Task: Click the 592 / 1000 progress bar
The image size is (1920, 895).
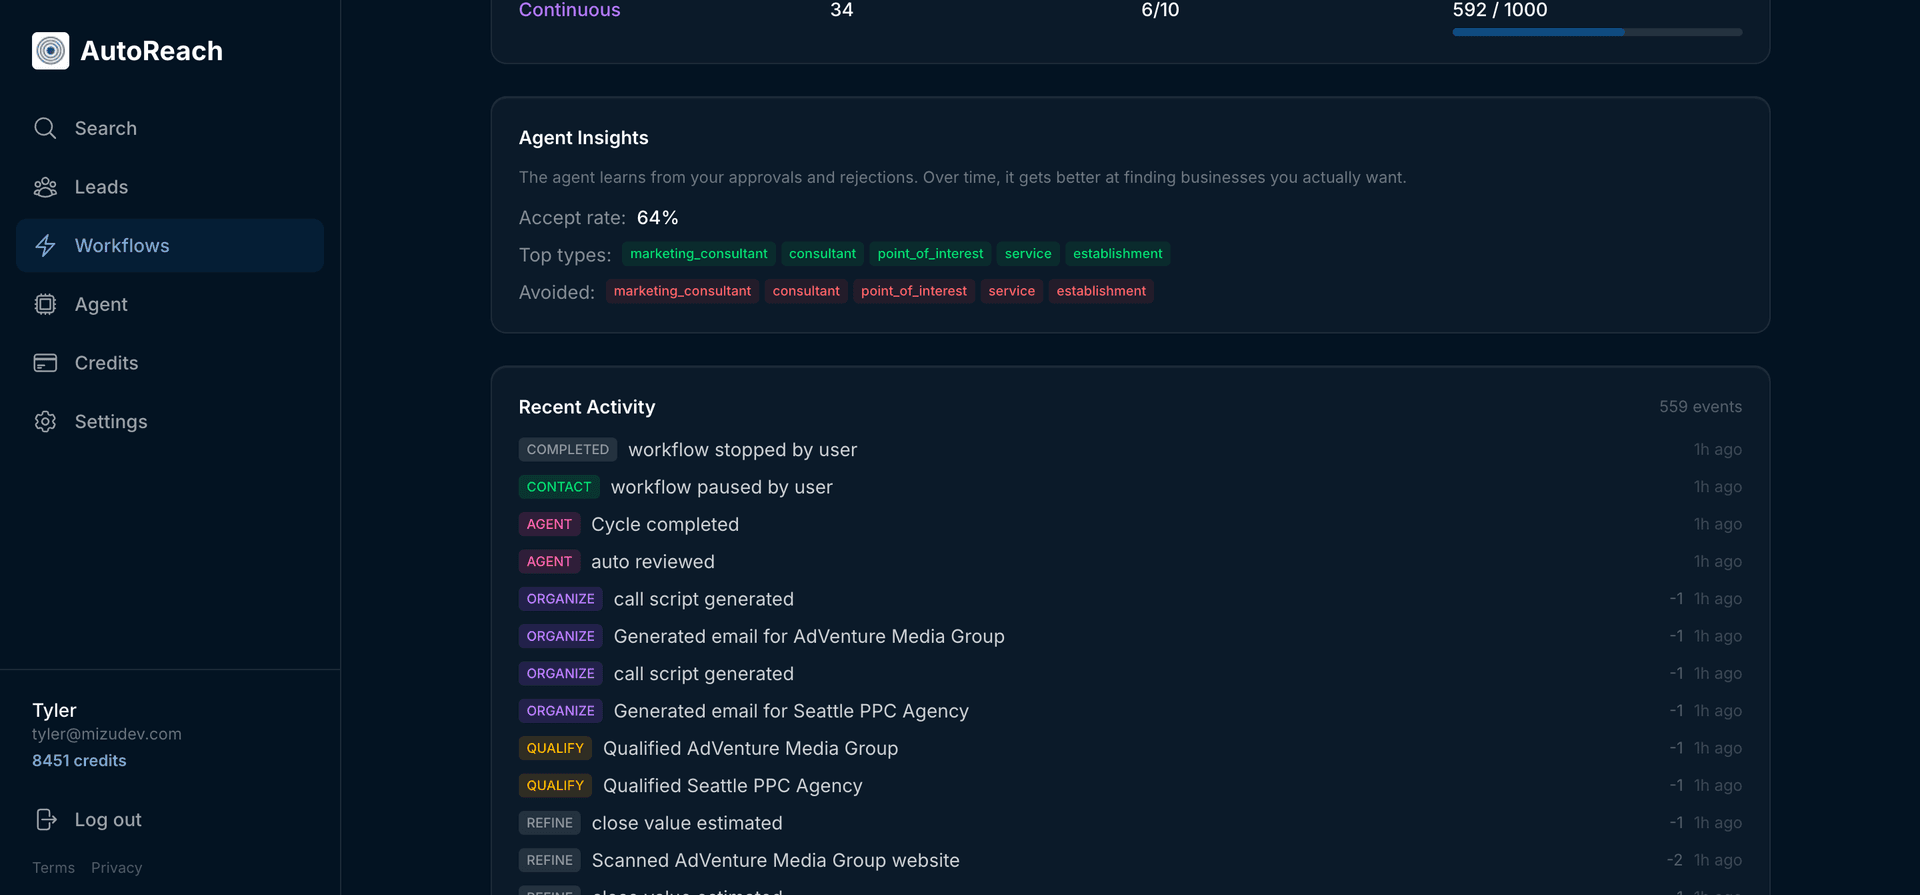Action: click(1597, 32)
